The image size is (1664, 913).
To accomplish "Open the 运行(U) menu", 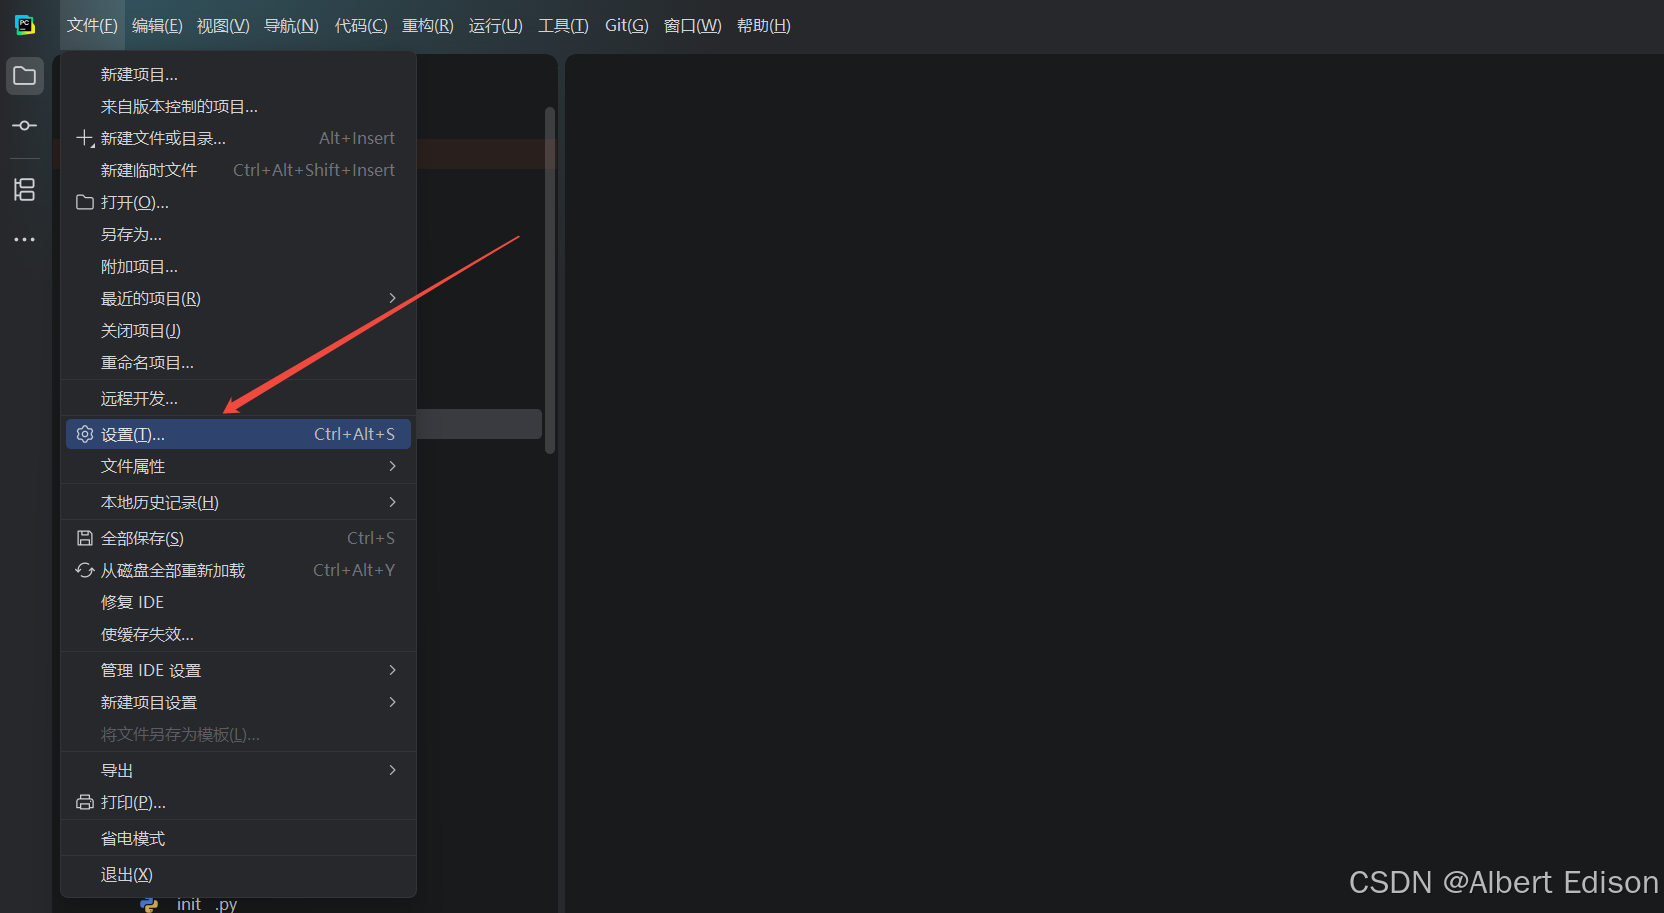I will point(496,25).
